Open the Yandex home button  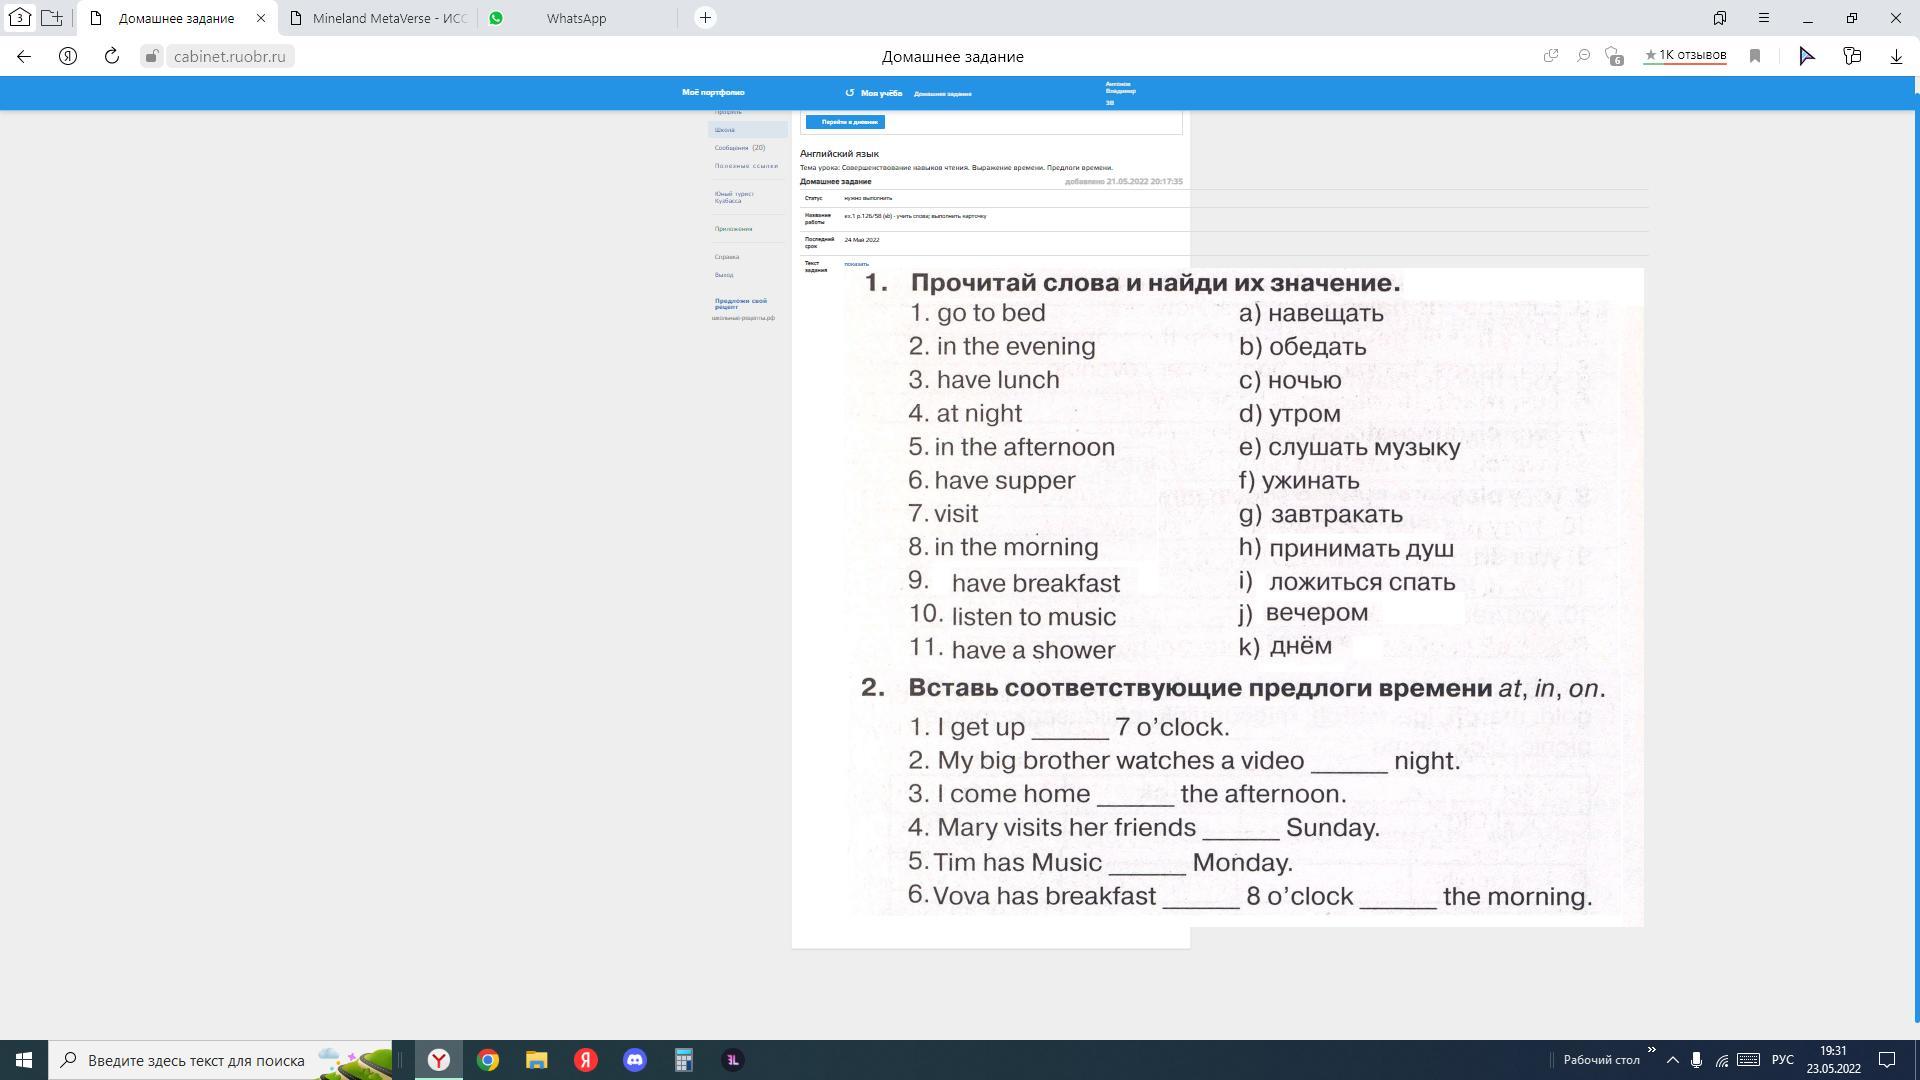(x=68, y=56)
